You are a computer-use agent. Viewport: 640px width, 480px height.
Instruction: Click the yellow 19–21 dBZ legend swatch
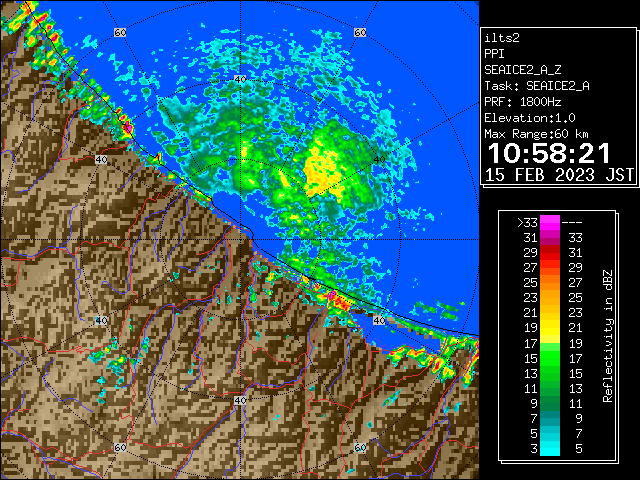pos(550,328)
